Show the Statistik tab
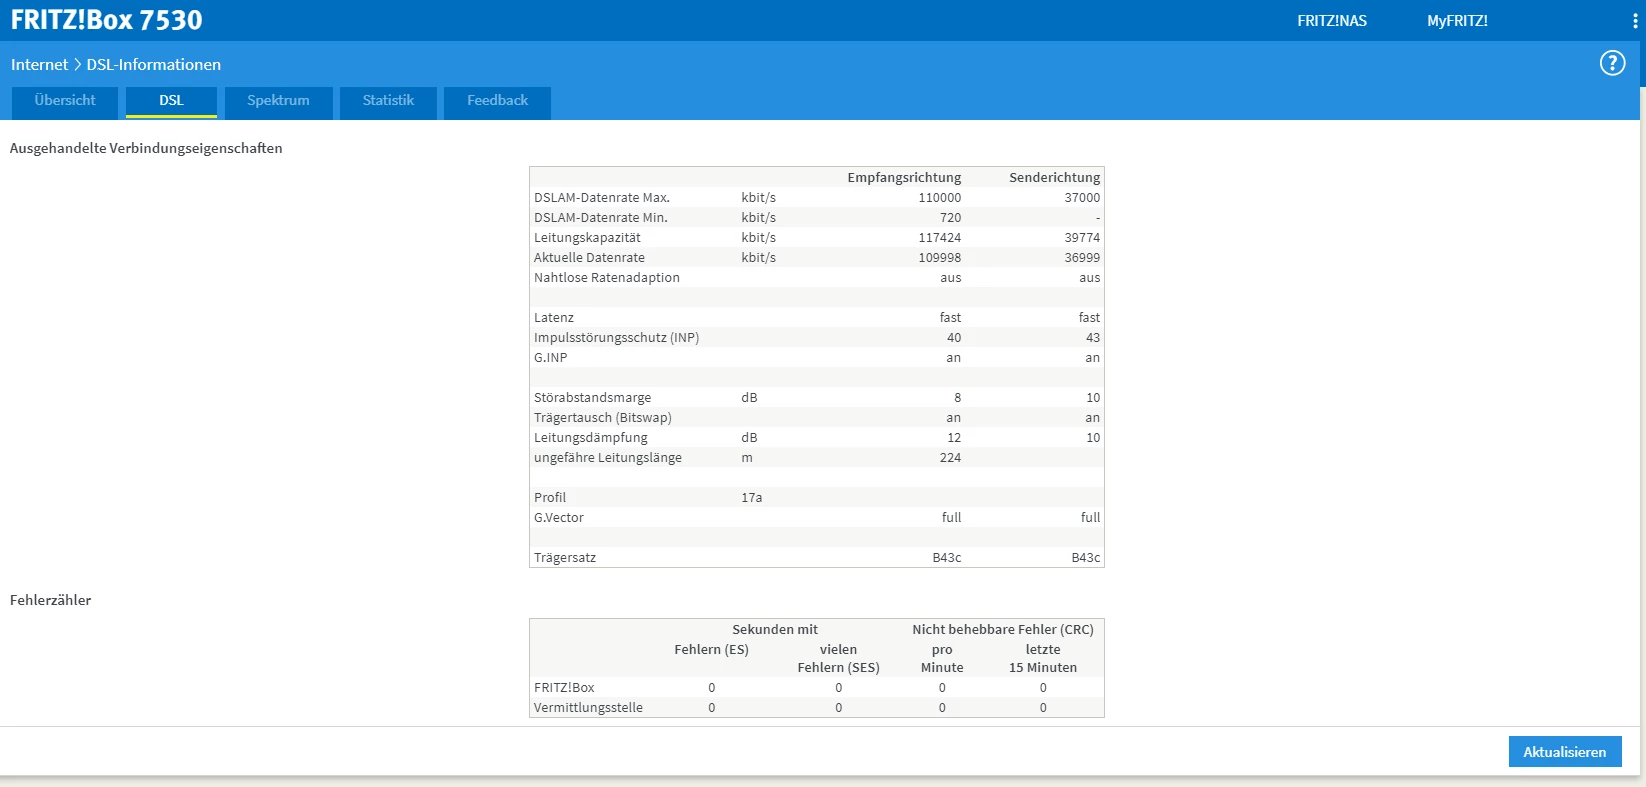The width and height of the screenshot is (1646, 787). tap(388, 101)
